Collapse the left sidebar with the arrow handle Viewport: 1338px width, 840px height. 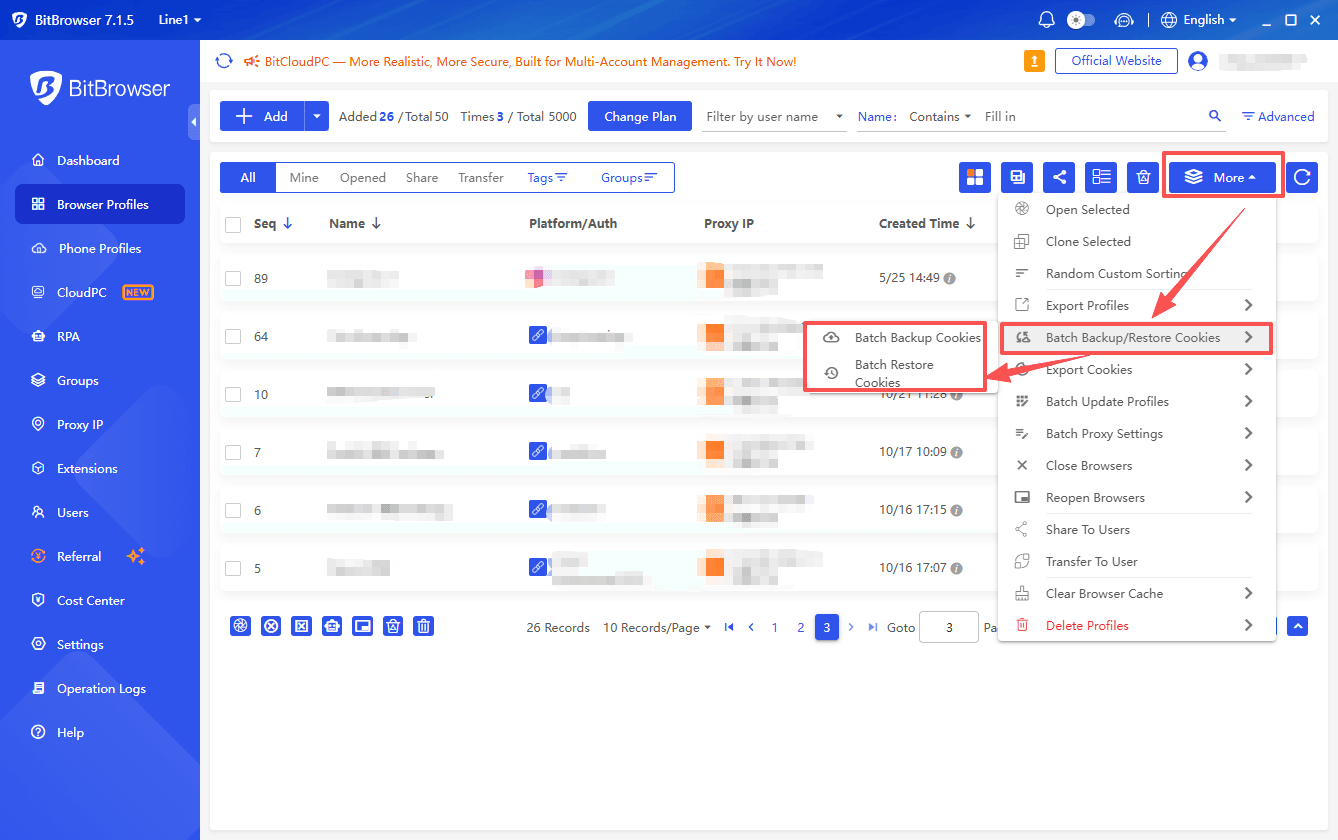194,122
